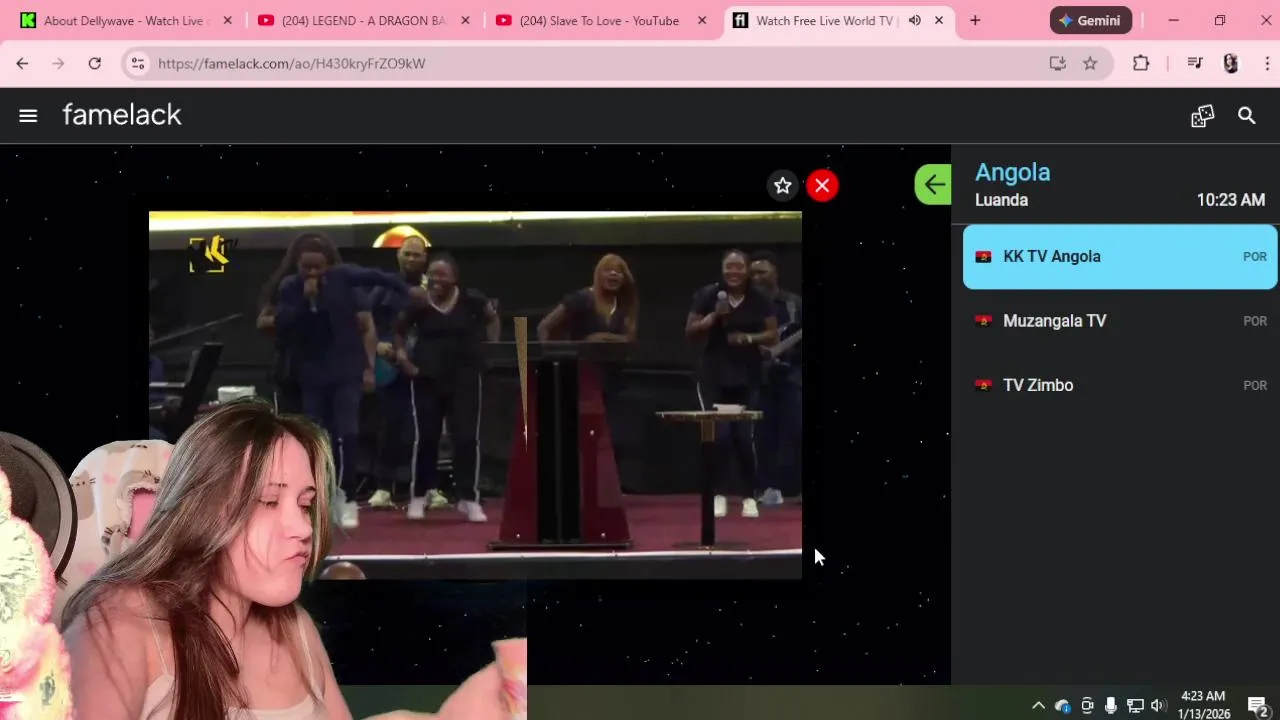
Task: Select KK TV Angola channel
Action: 1120,257
